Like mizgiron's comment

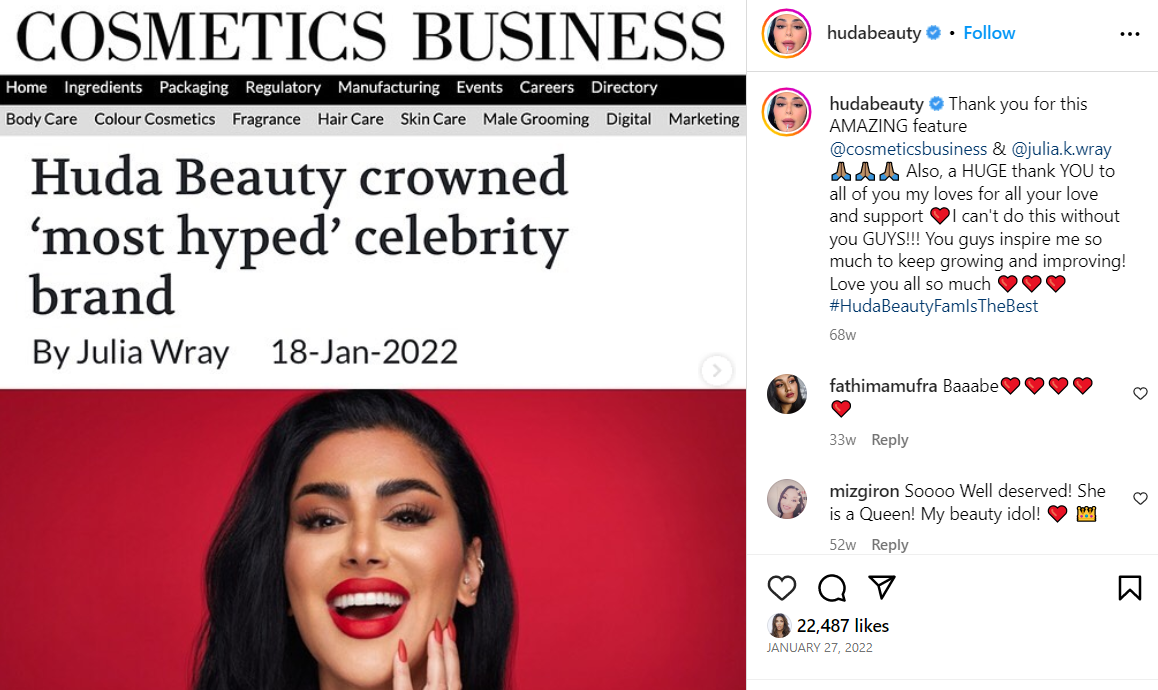coord(1140,499)
